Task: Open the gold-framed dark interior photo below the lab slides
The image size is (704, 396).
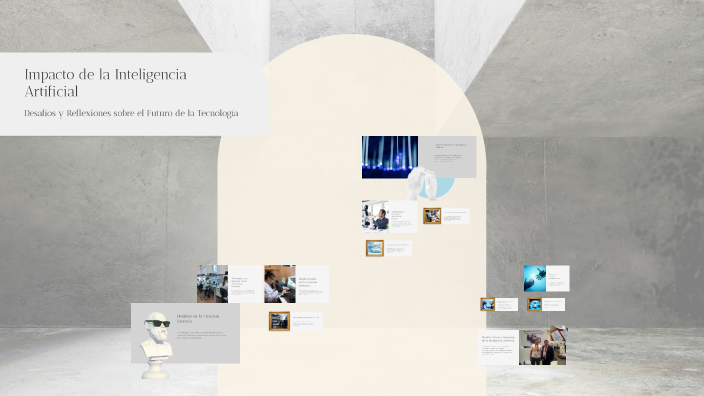Action: [x=279, y=321]
